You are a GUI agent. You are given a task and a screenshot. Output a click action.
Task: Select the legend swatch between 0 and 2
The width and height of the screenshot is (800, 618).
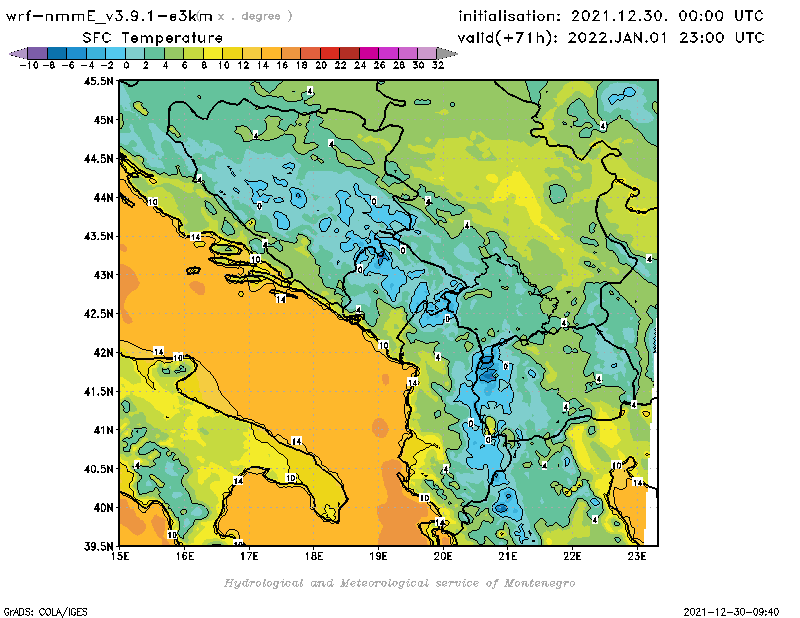(x=135, y=53)
